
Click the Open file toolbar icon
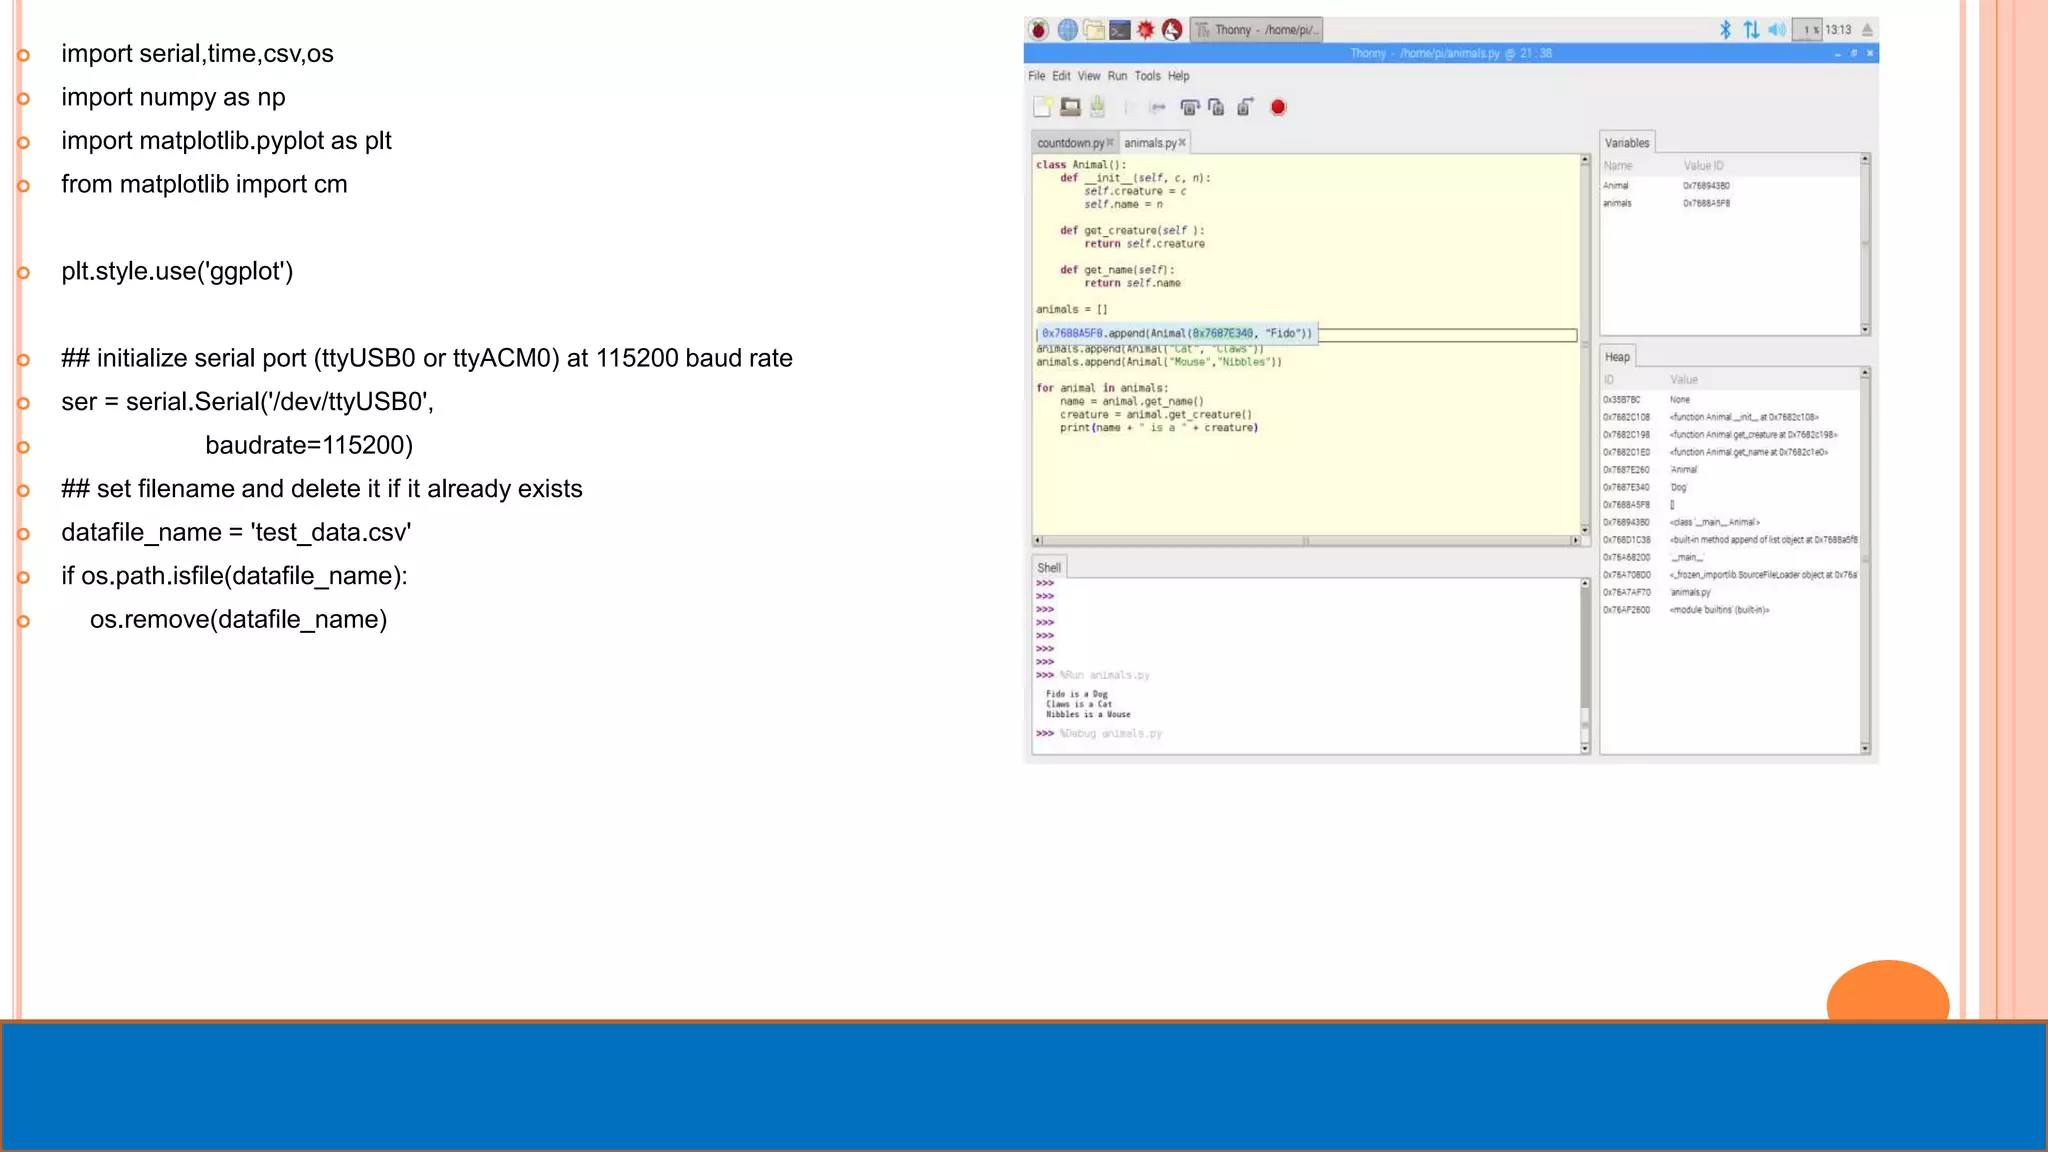click(1070, 107)
